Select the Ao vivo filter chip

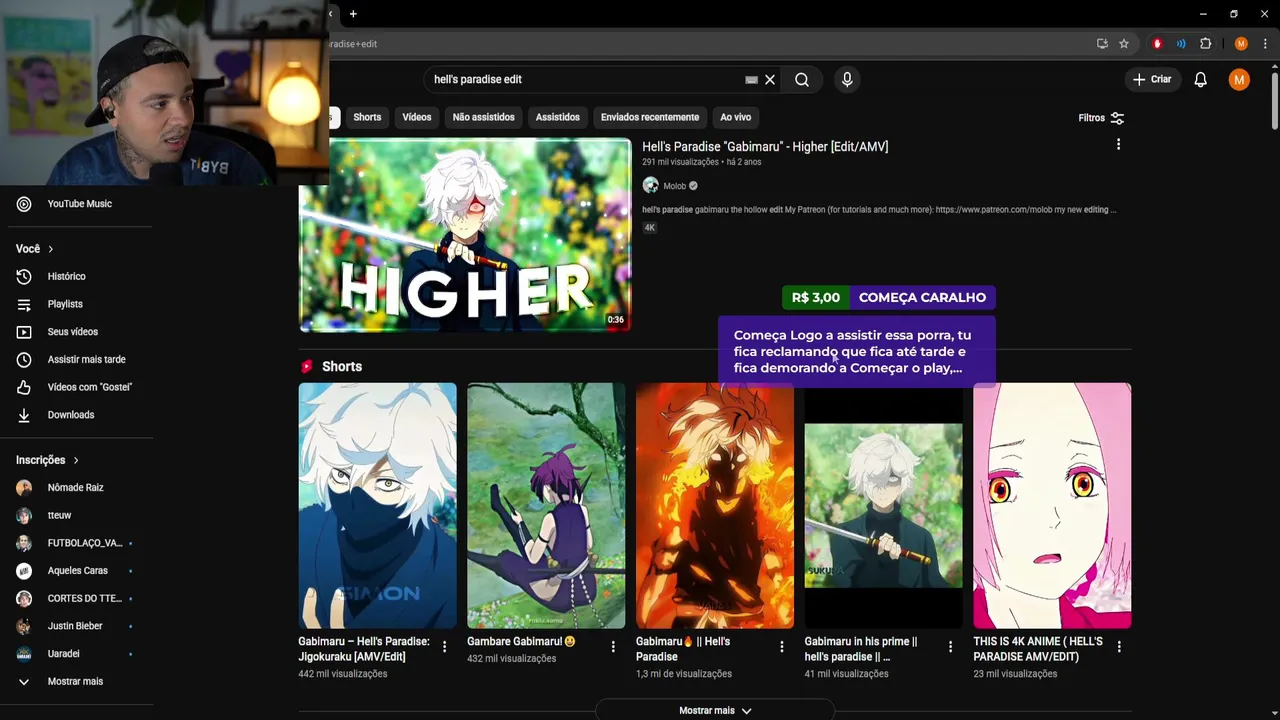(x=735, y=118)
